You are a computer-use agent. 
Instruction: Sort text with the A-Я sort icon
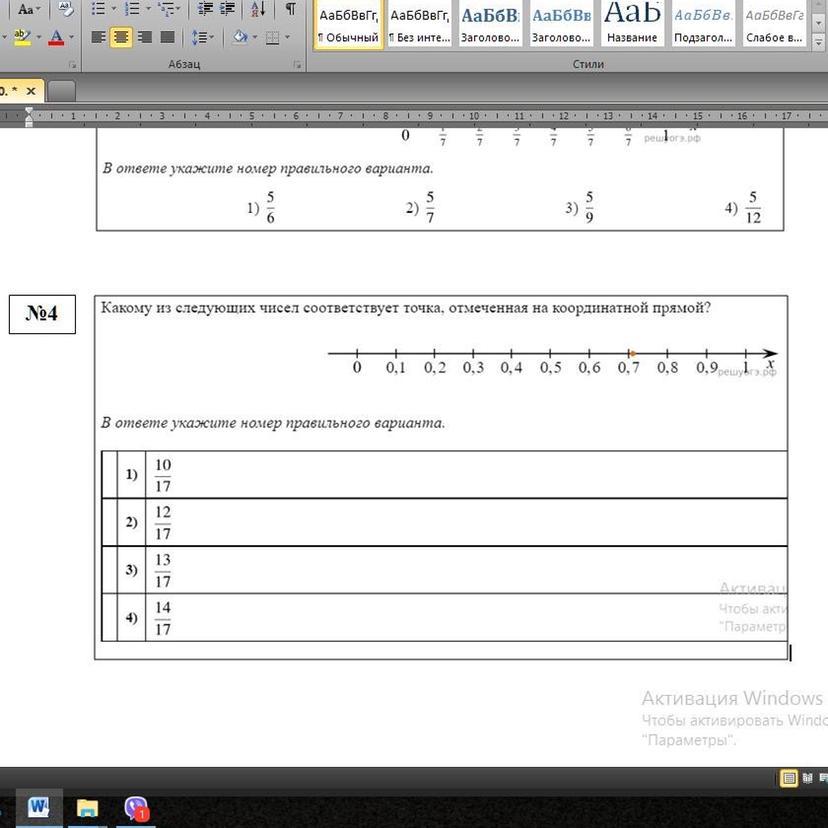coord(258,8)
